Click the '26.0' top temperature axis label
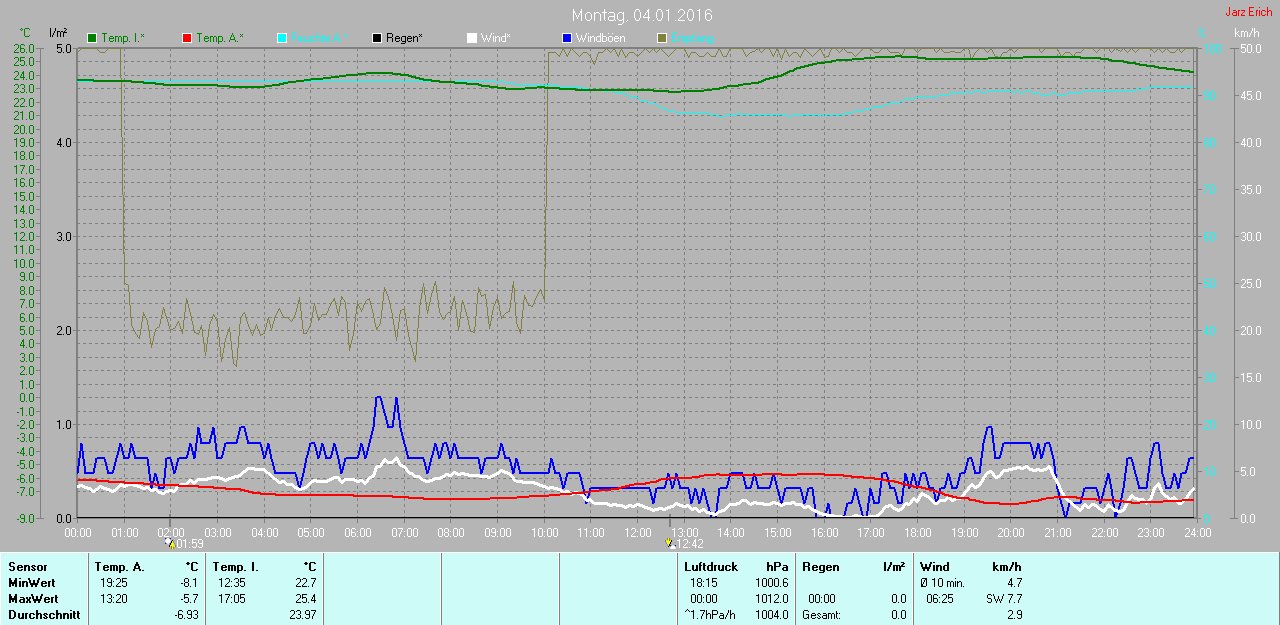The image size is (1280, 625). point(25,48)
